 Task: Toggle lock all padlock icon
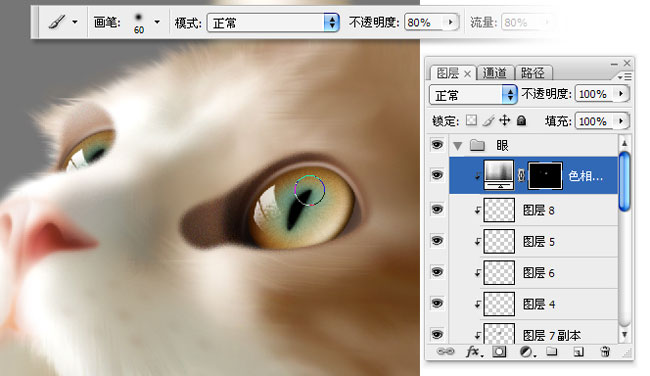coord(521,121)
